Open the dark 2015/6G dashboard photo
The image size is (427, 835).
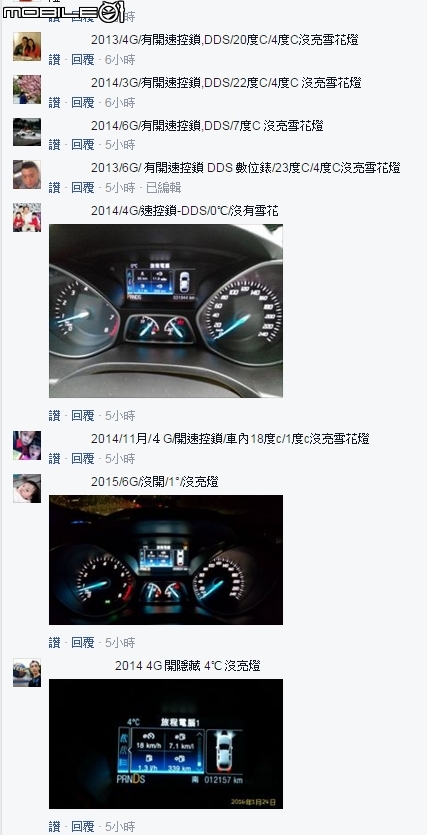coord(166,560)
